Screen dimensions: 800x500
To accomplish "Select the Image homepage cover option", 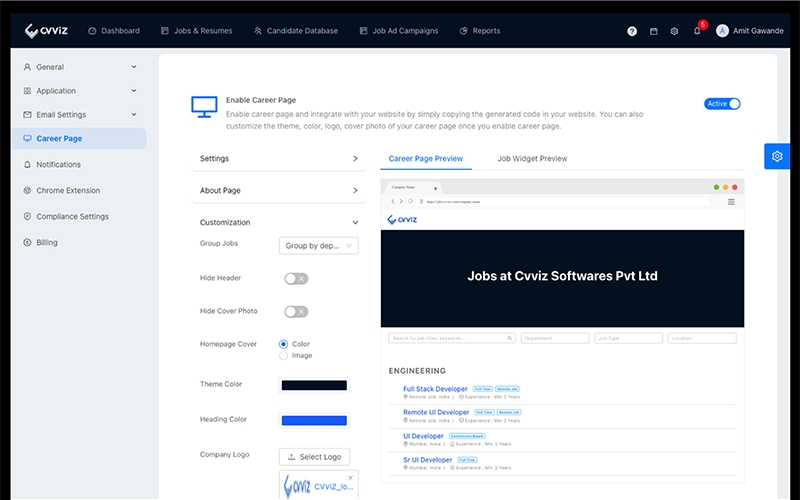I will click(x=284, y=355).
